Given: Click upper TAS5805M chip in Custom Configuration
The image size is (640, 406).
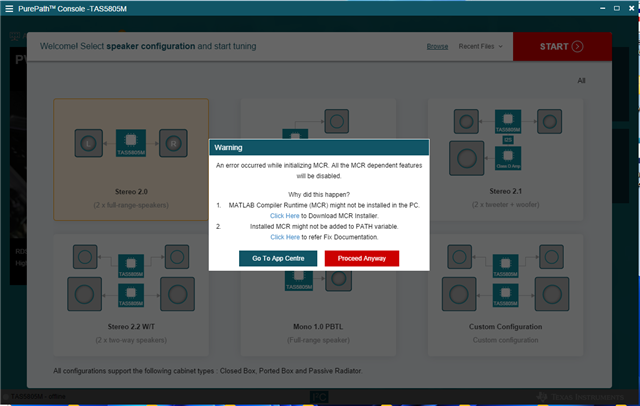Looking at the screenshot, I should pos(505,266).
